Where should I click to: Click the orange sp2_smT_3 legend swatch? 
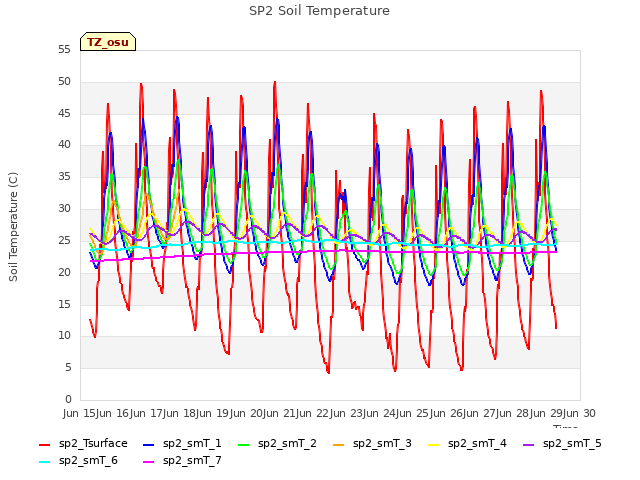click(339, 444)
